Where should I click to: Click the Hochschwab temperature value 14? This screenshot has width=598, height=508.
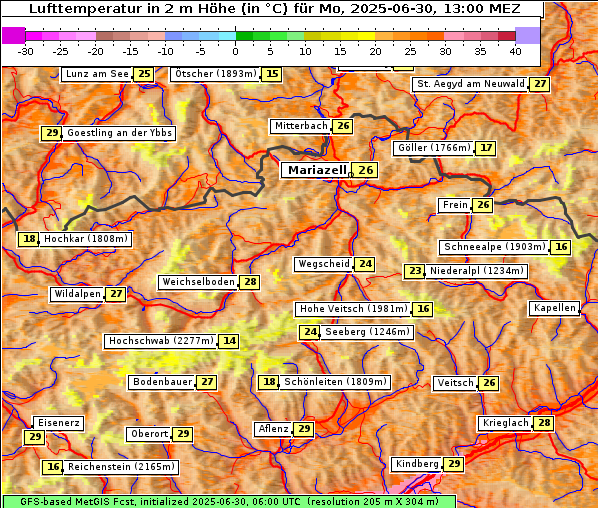pos(229,341)
